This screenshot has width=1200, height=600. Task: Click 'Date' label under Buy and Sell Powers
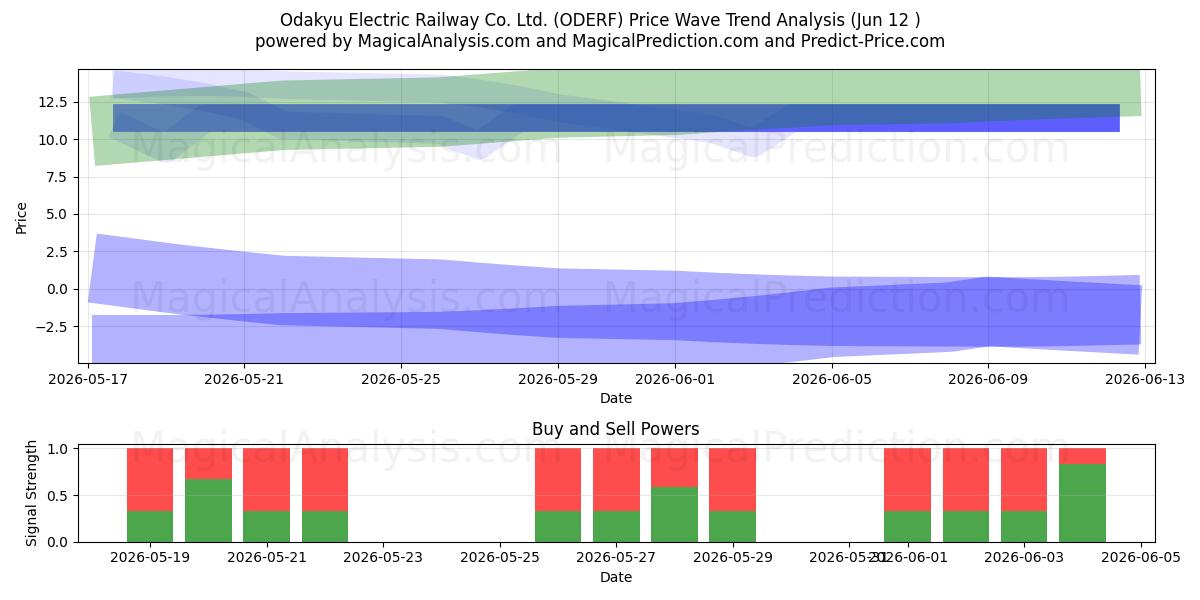tap(616, 577)
